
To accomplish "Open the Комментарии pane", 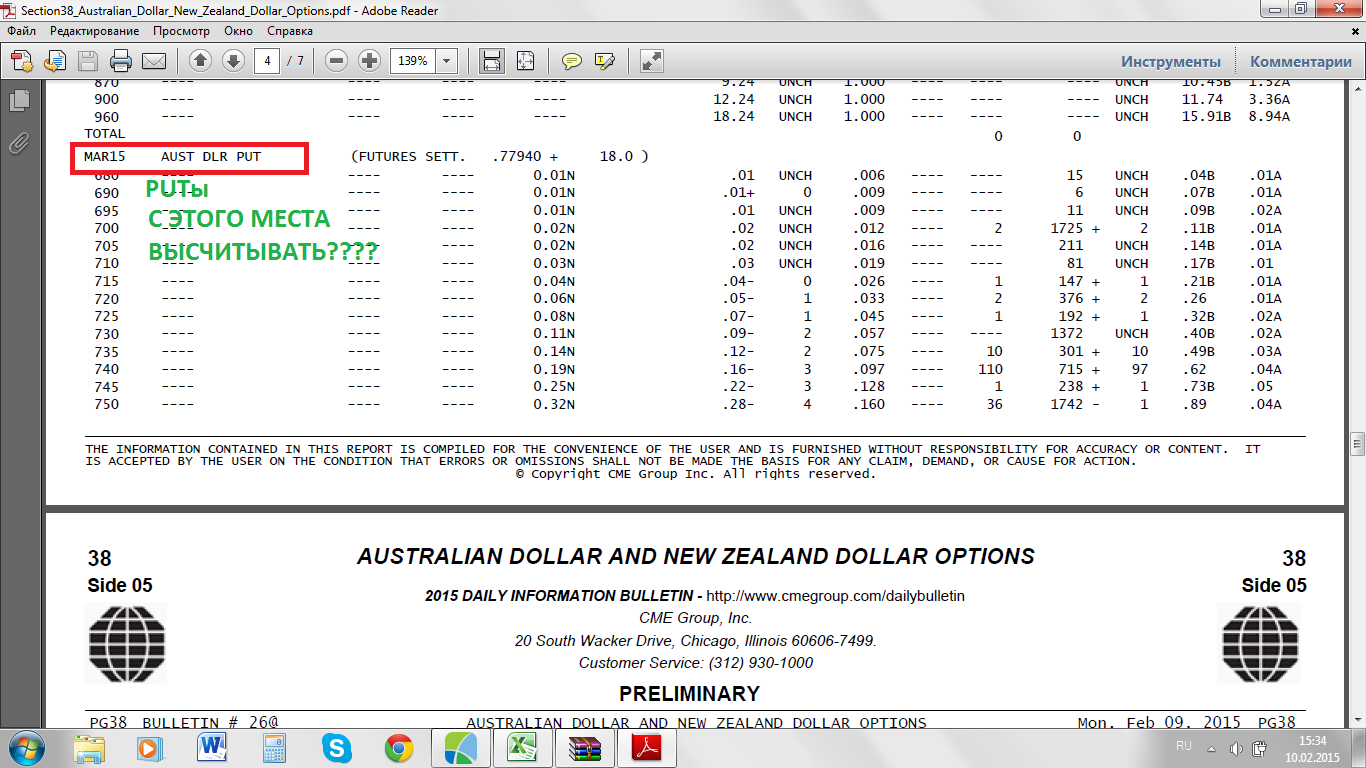I will pyautogui.click(x=1301, y=61).
